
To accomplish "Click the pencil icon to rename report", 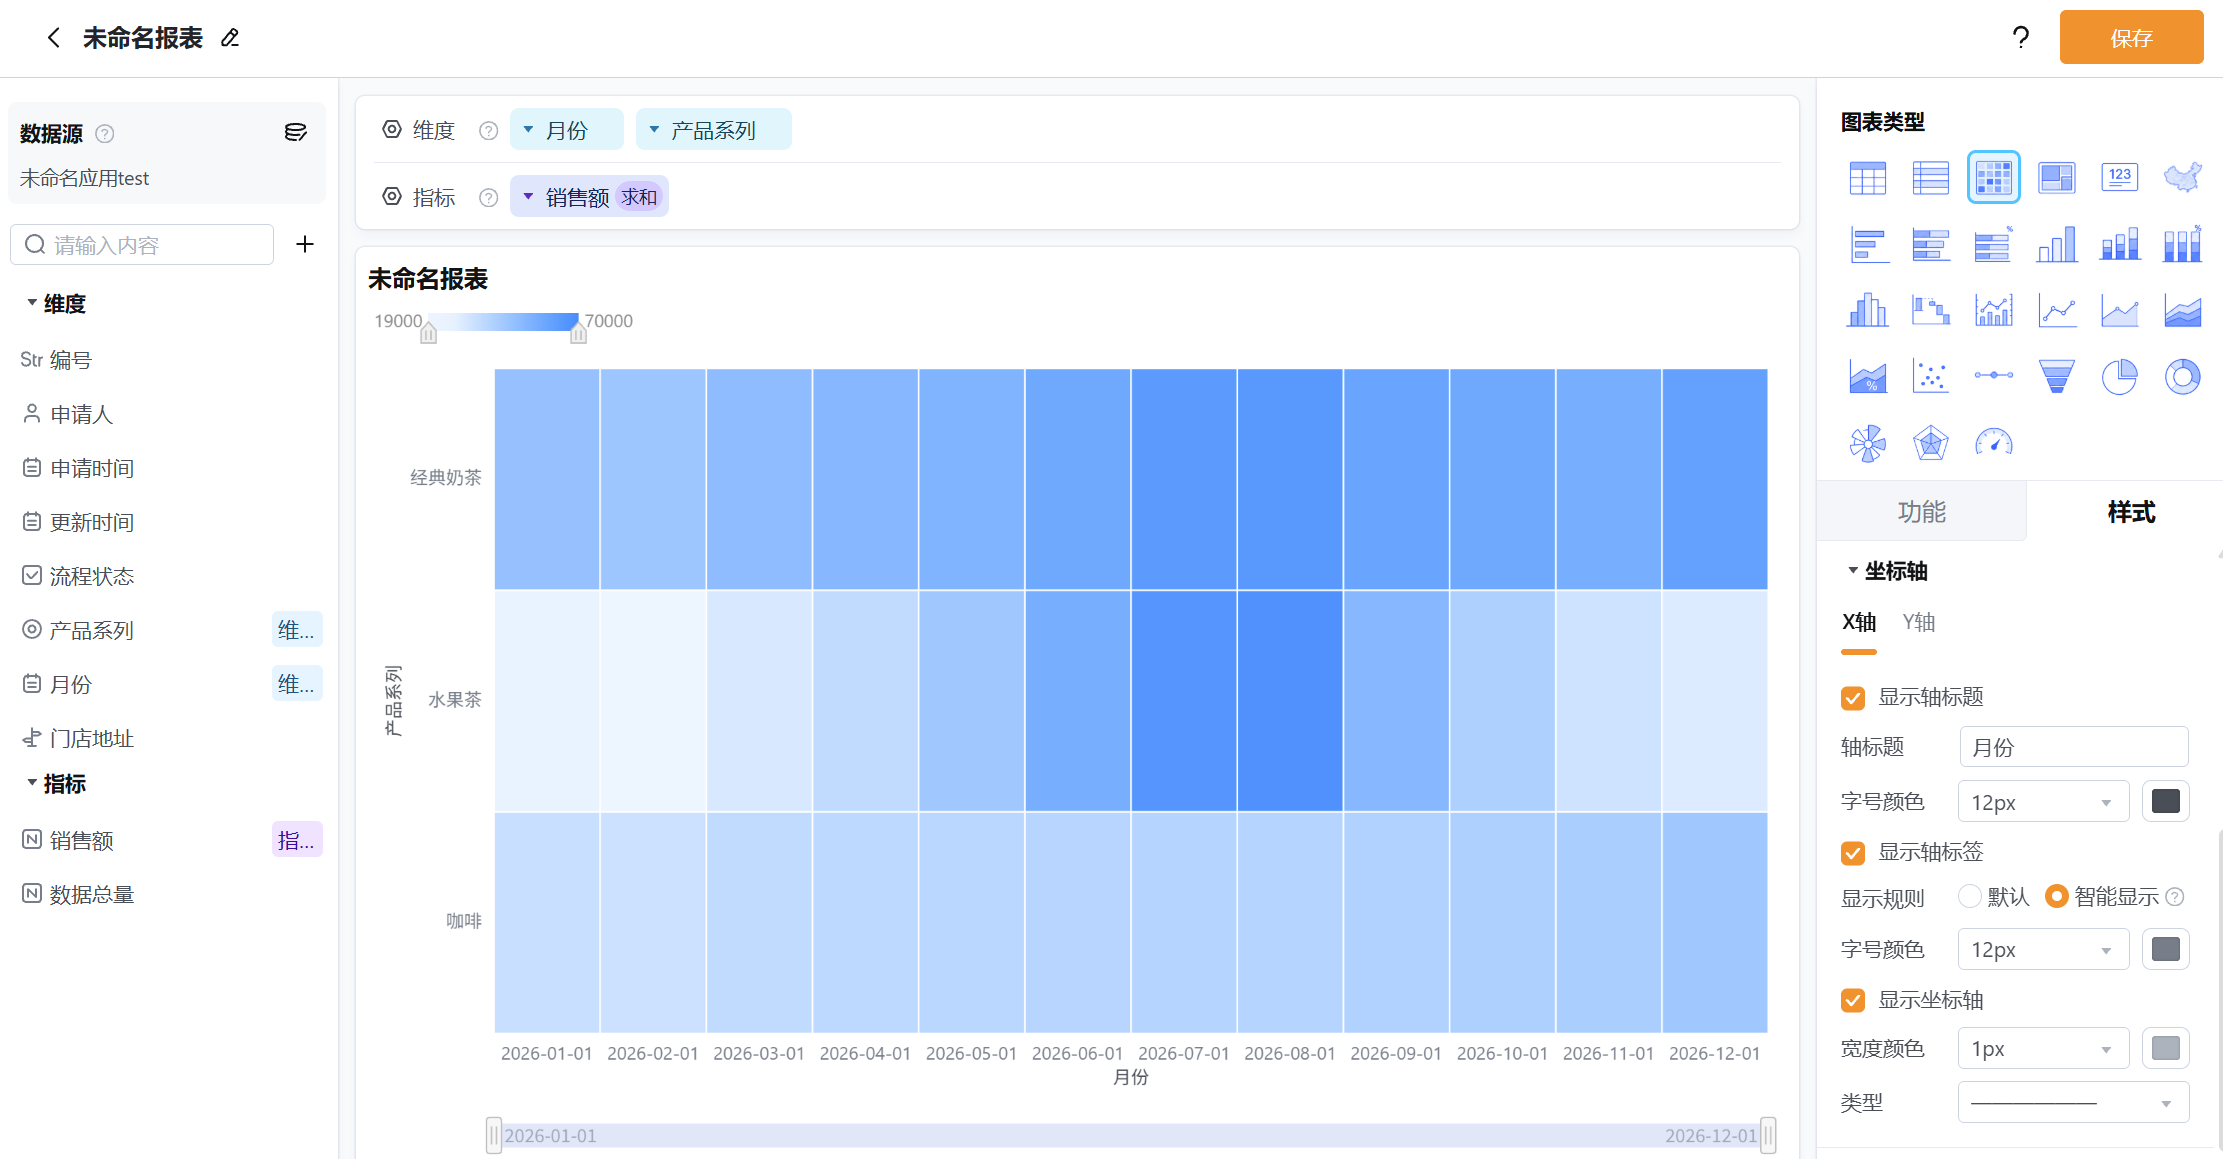I will 230,38.
